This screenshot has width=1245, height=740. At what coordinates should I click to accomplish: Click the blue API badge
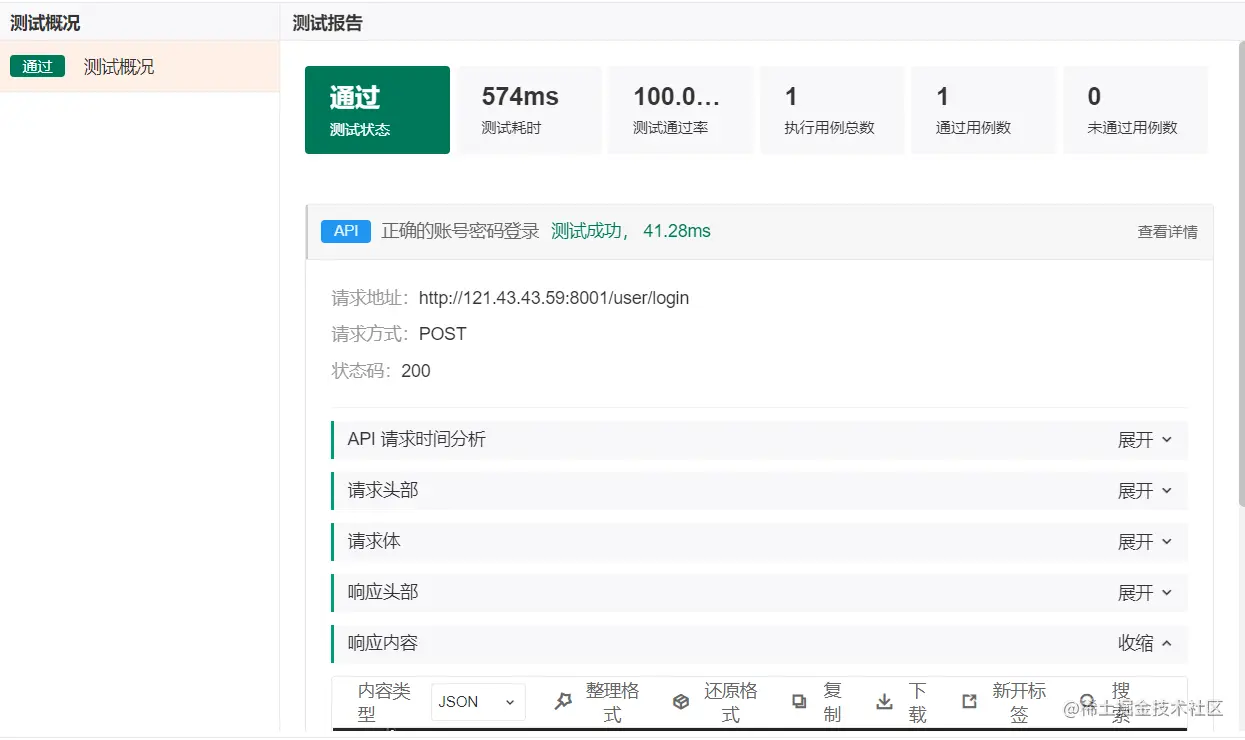[346, 231]
